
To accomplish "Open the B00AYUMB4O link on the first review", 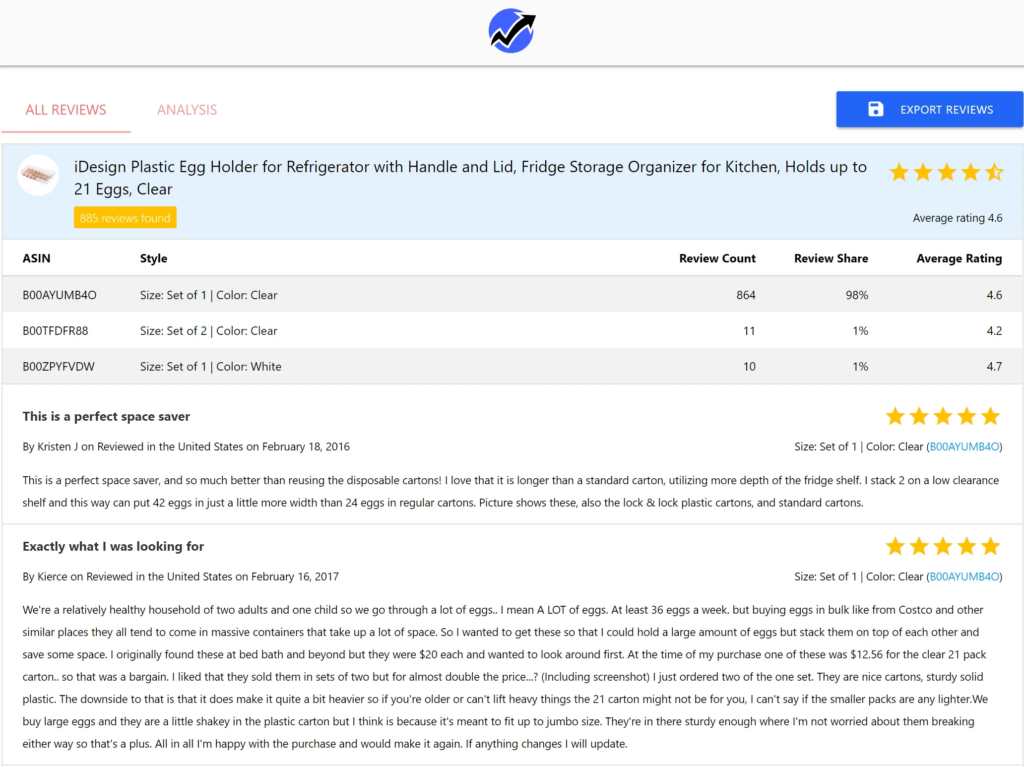I will point(963,447).
